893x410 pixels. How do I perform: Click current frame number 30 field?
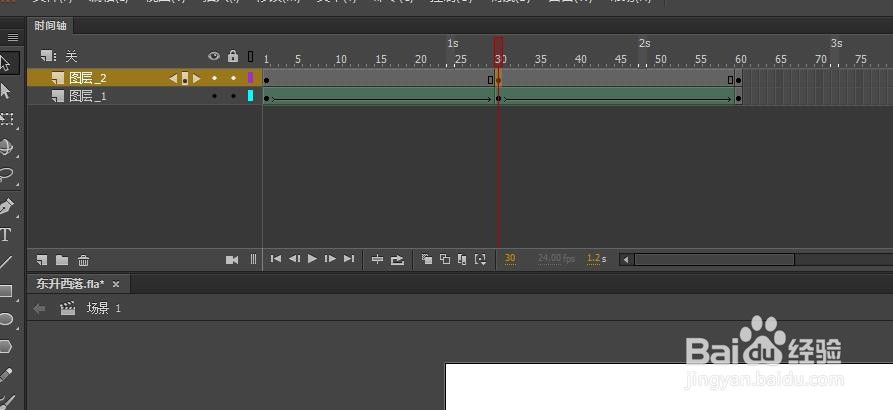coord(510,259)
